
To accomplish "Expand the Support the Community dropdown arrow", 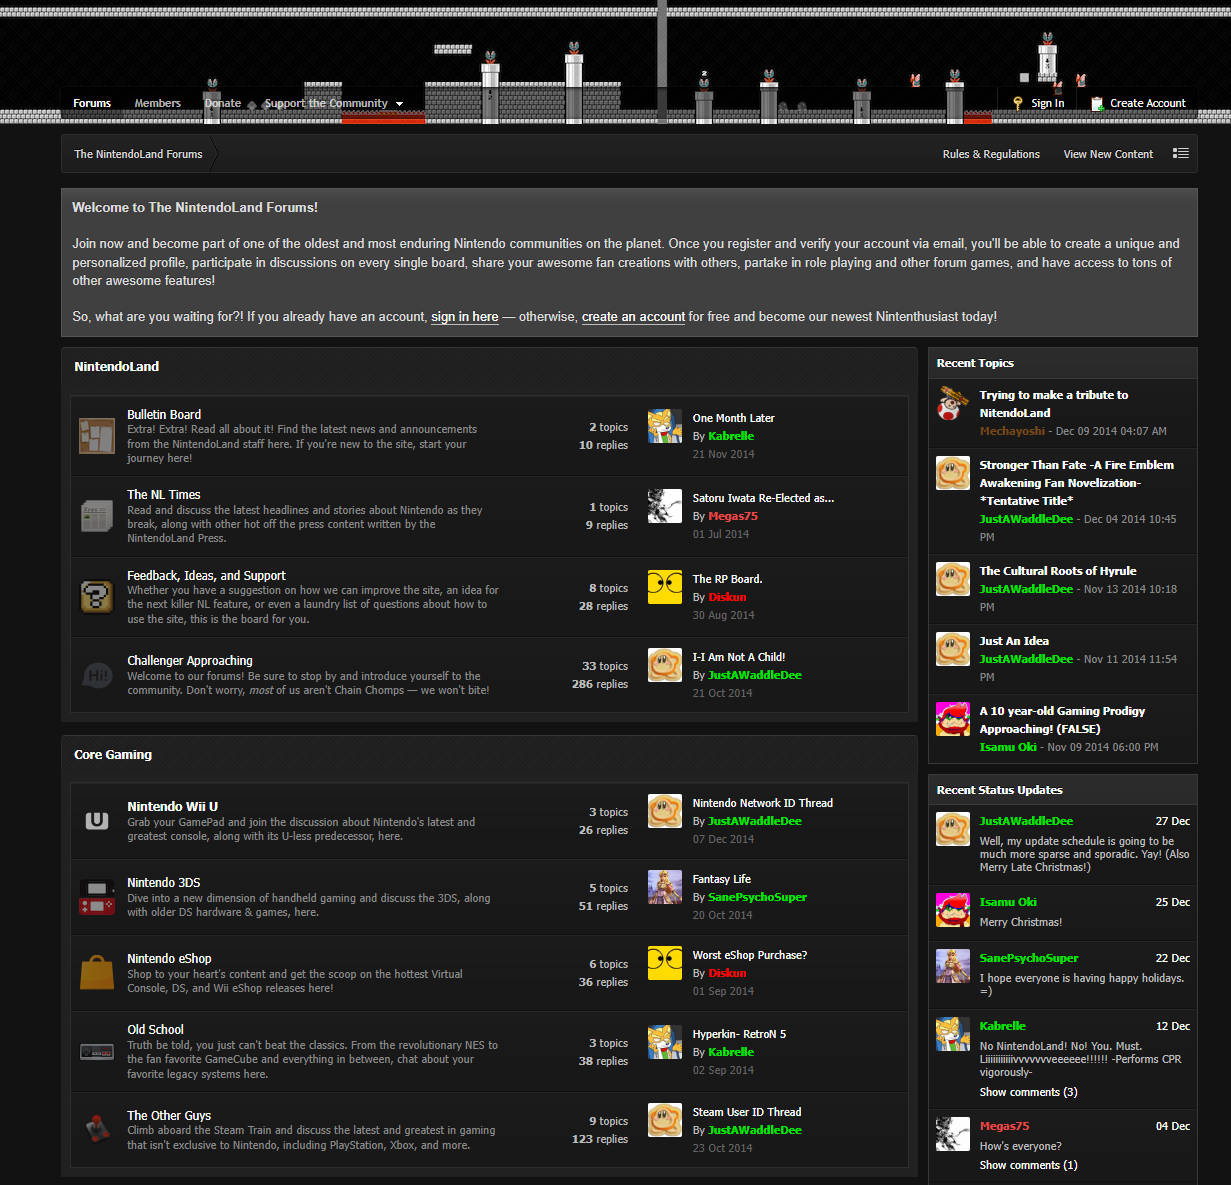I will point(399,104).
